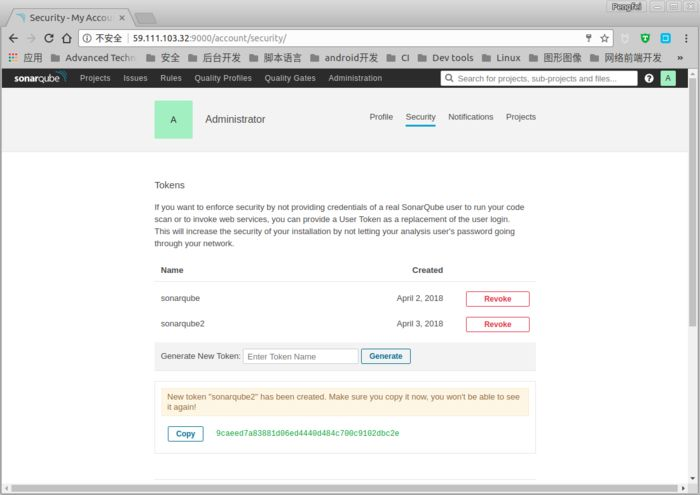Go to Projects in the top navbar
Screen dimensions: 700x495
(95, 78)
